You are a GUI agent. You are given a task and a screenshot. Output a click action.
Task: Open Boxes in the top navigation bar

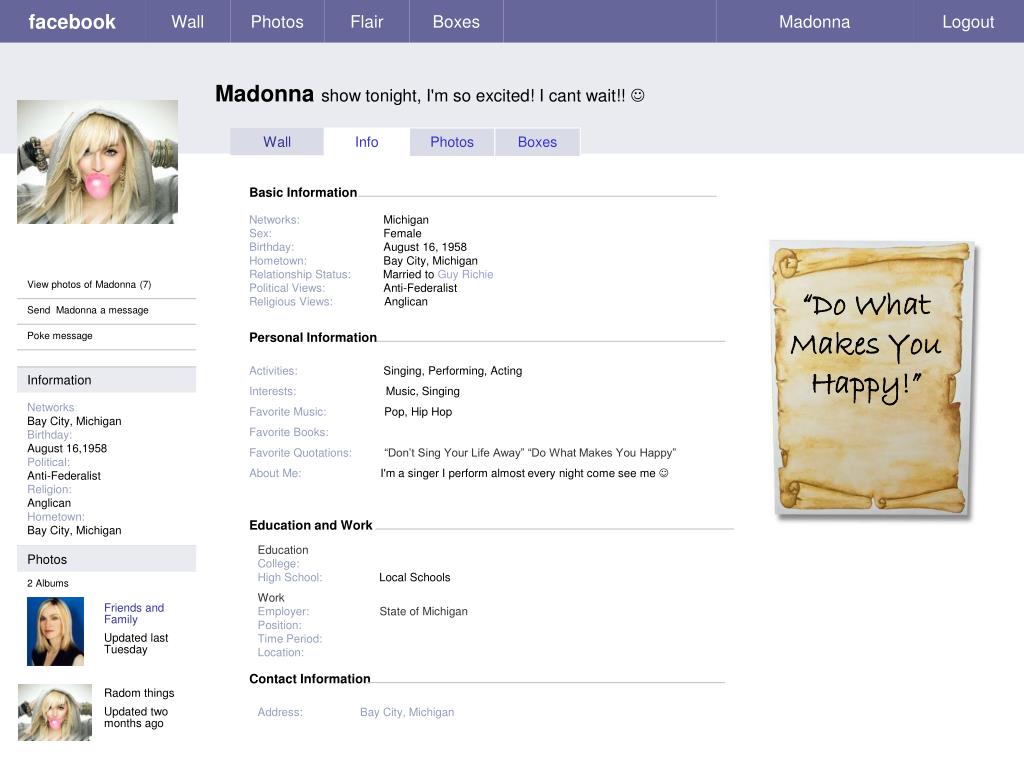tap(456, 22)
